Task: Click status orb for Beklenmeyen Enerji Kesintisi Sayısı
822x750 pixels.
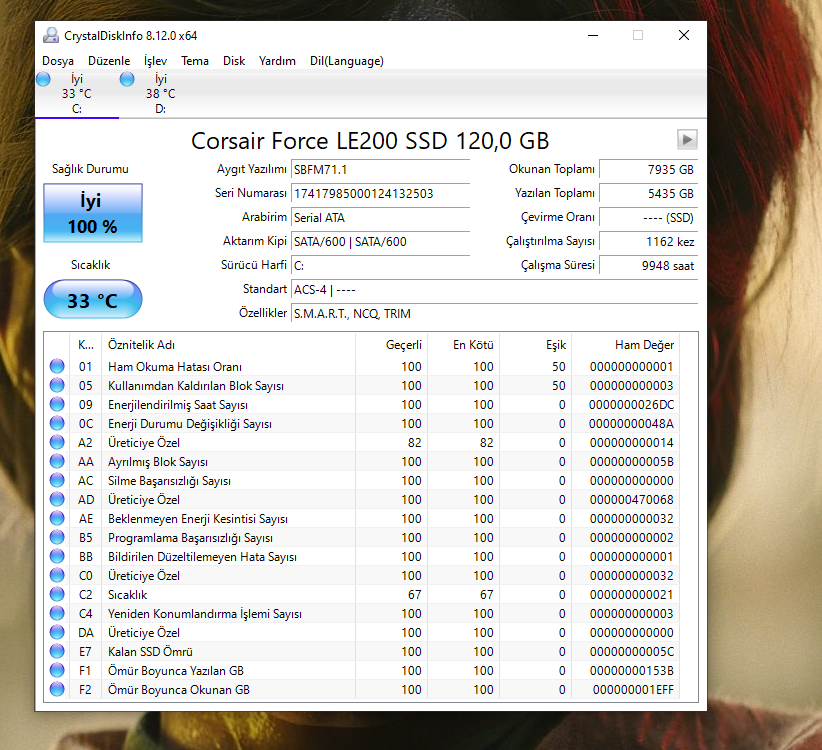Action: point(57,518)
